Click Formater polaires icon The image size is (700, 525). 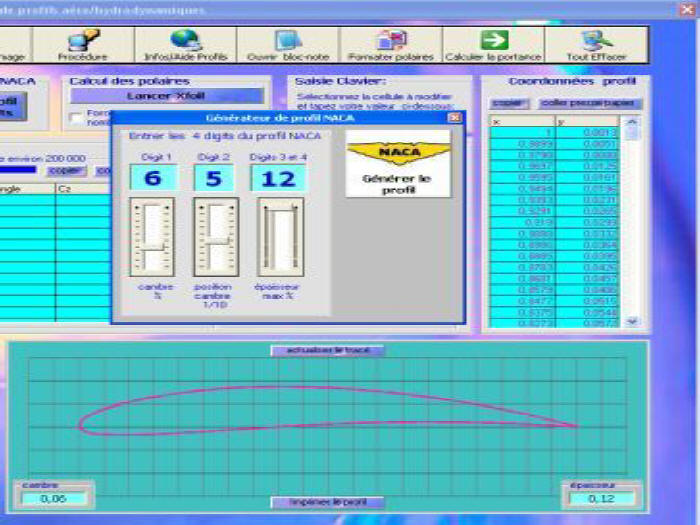pos(390,40)
